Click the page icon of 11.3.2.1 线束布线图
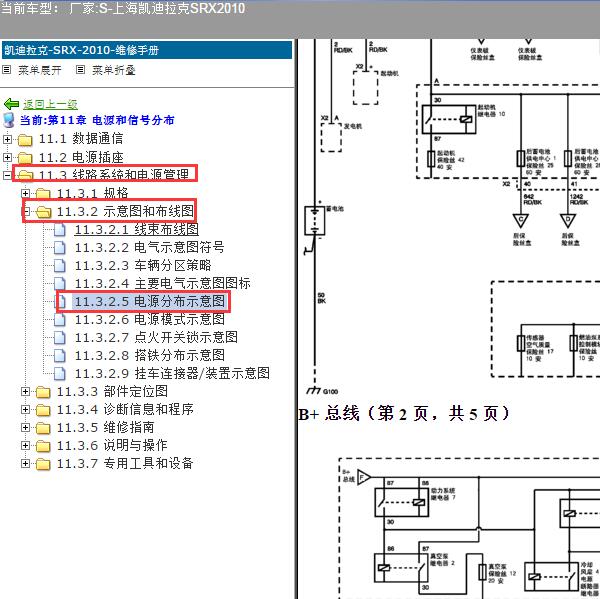Screen dimensions: 600x599 [60, 229]
